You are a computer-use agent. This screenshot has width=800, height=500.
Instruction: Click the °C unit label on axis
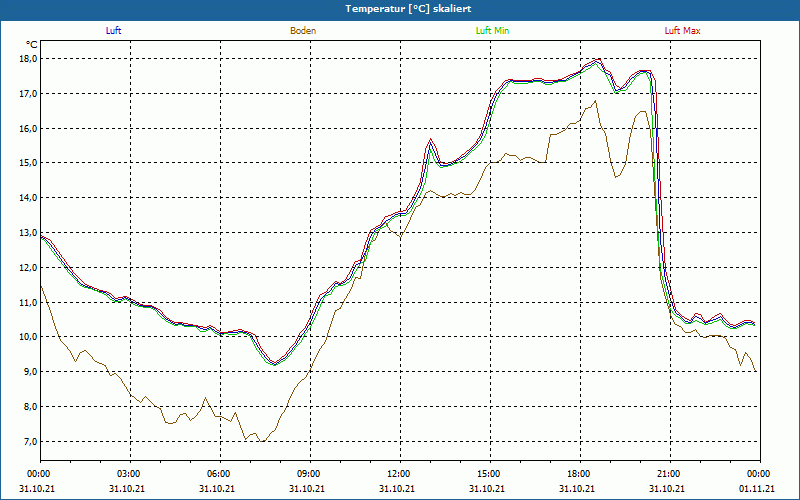(32, 45)
